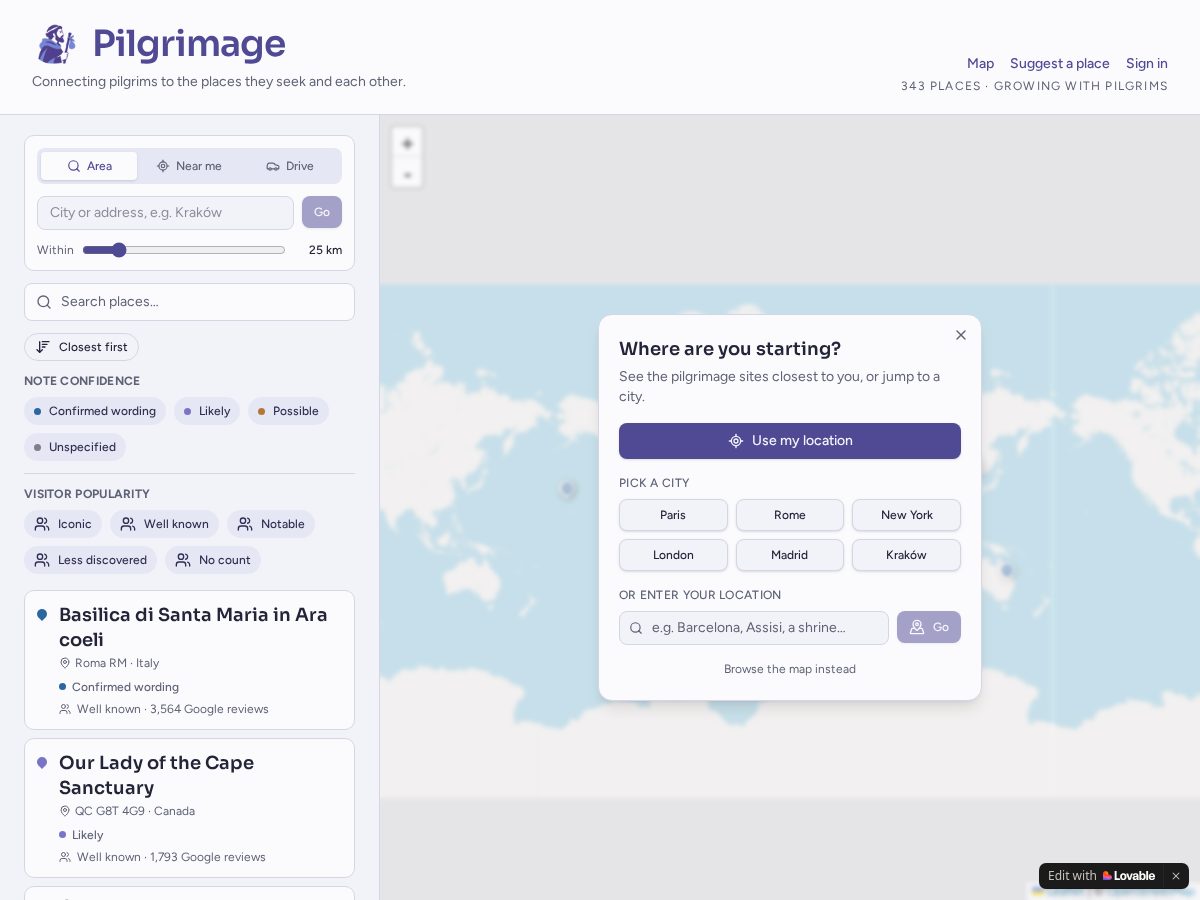Click the enter your location input field
This screenshot has height=900, width=1200.
coord(754,628)
